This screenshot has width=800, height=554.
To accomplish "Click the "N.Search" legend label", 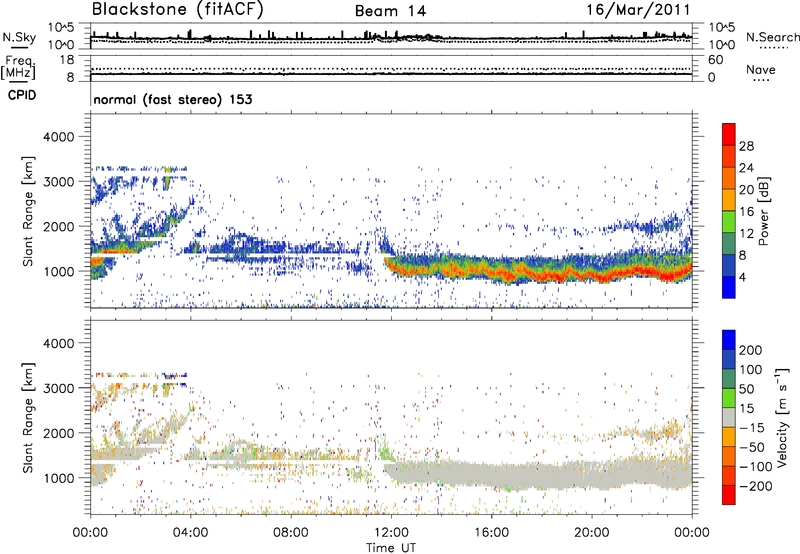I will click(x=773, y=37).
